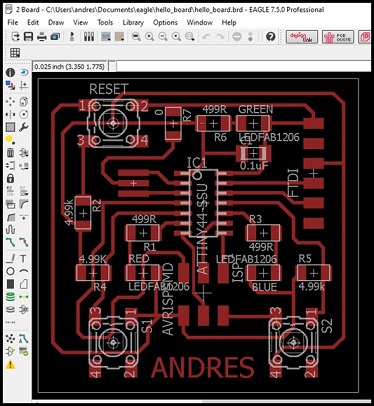Select the Autorouter tool
Image resolution: width=374 pixels, height=406 pixels.
click(x=23, y=339)
